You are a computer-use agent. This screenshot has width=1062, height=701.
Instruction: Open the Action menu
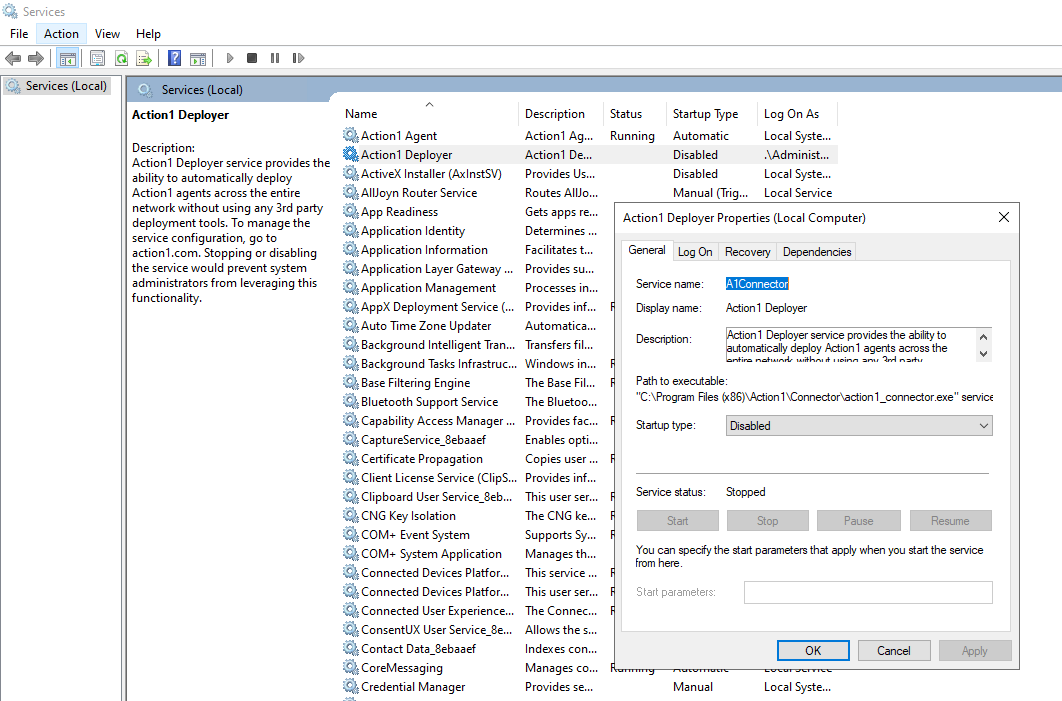pos(60,33)
